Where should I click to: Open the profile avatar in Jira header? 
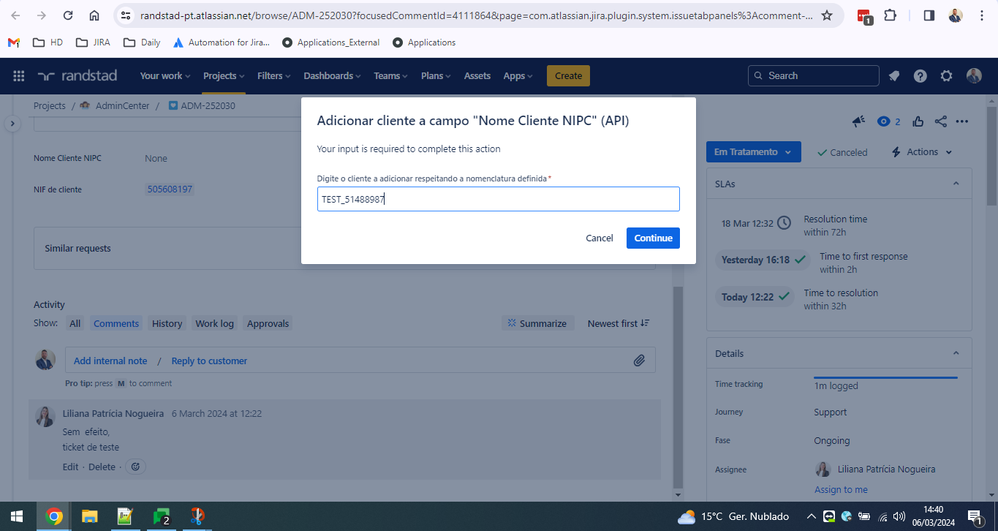pyautogui.click(x=974, y=76)
